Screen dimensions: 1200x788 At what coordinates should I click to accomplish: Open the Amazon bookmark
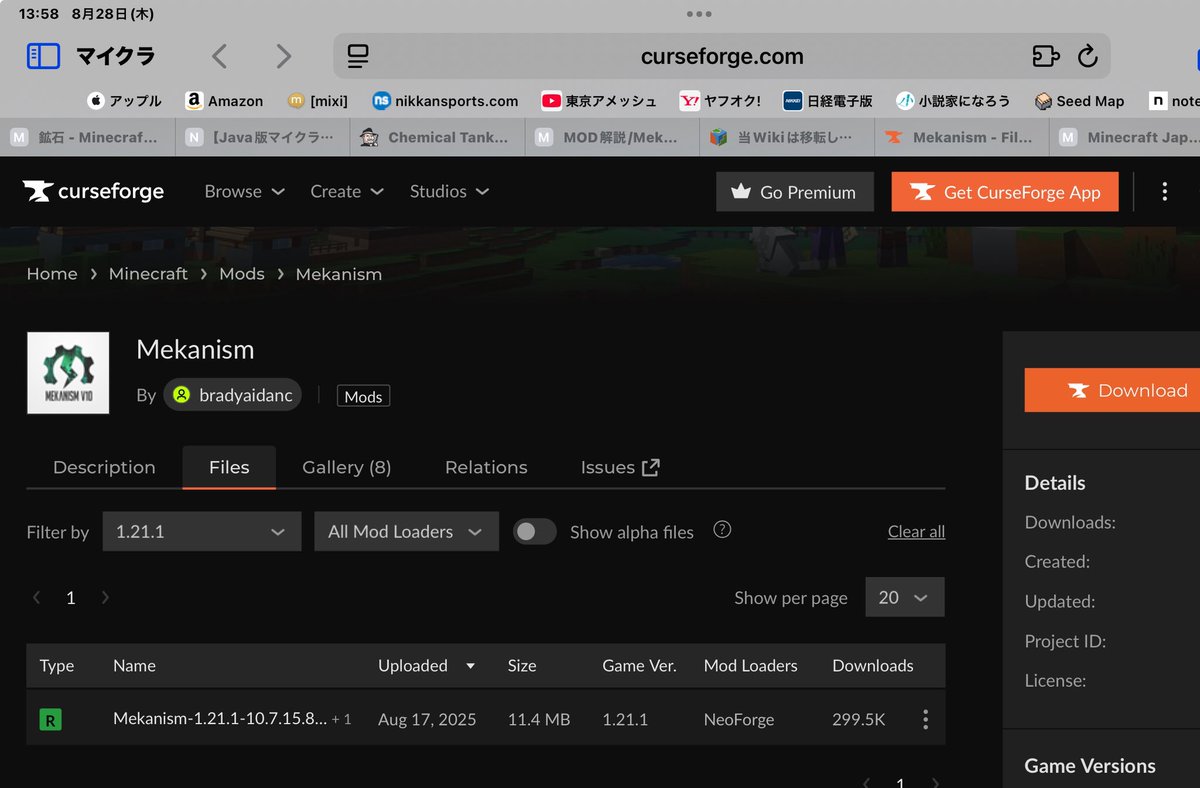[x=224, y=101]
